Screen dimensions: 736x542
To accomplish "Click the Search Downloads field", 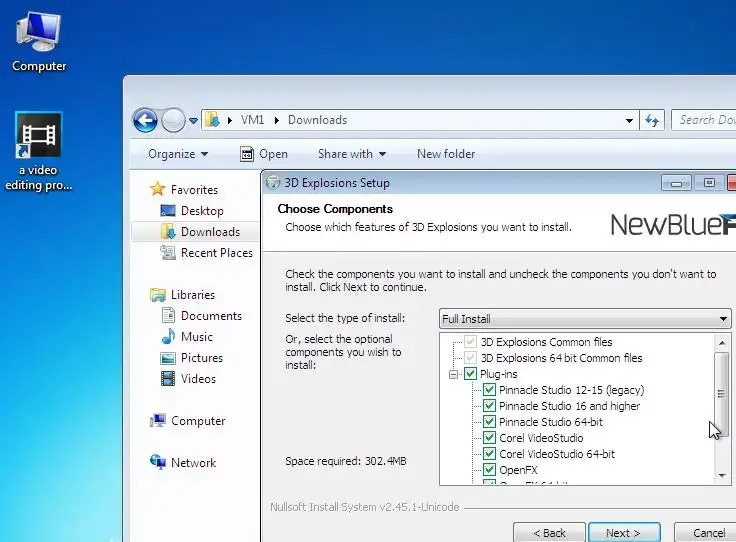I will pyautogui.click(x=704, y=120).
